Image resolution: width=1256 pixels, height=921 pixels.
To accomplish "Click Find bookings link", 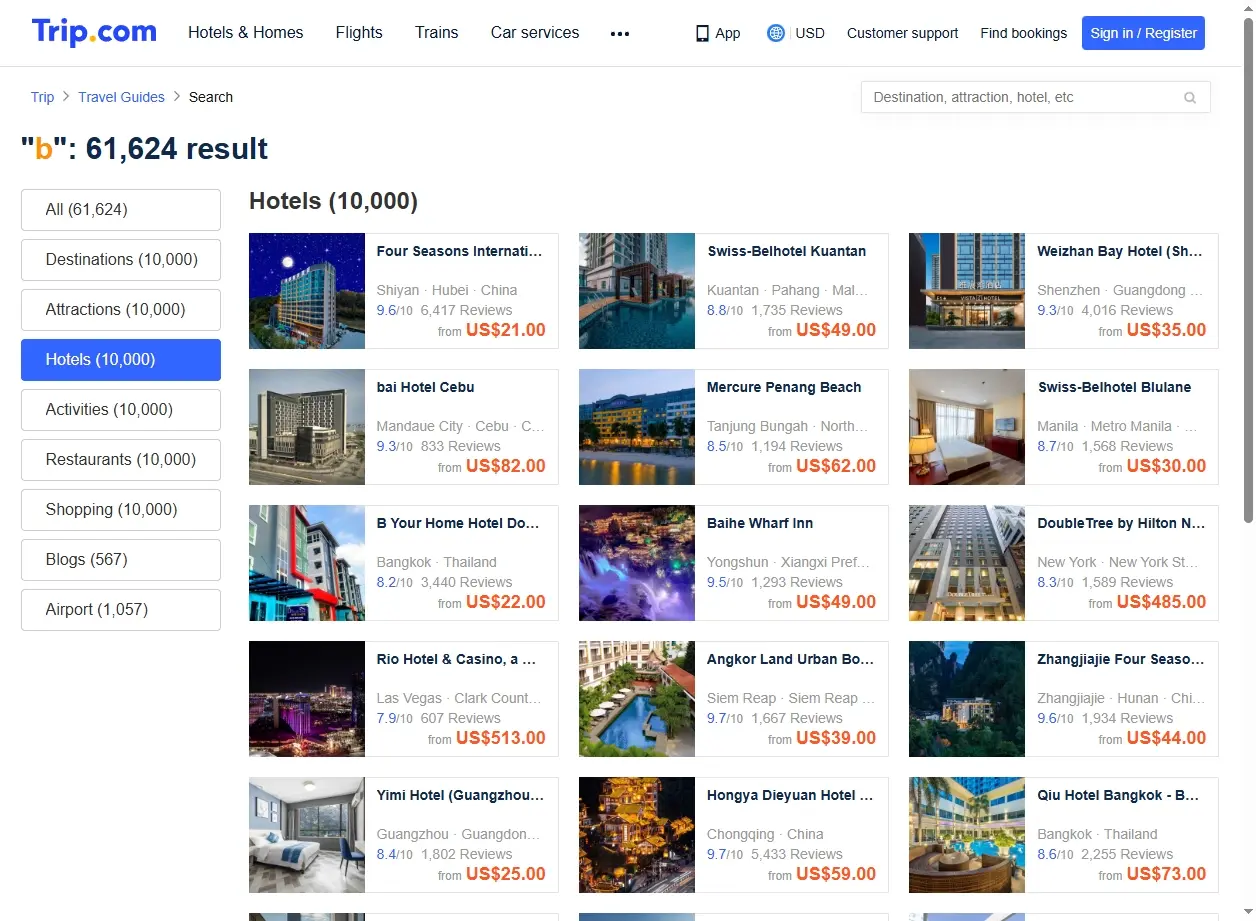I will 1024,33.
